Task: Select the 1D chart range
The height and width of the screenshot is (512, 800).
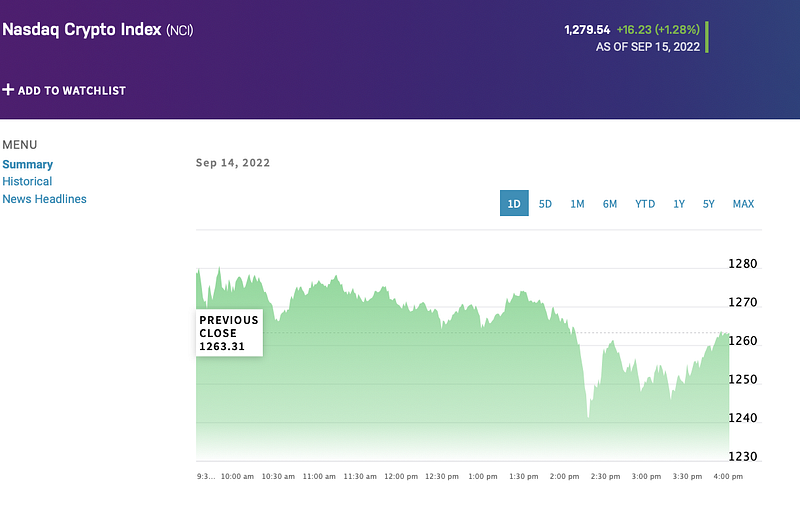Action: coord(514,204)
